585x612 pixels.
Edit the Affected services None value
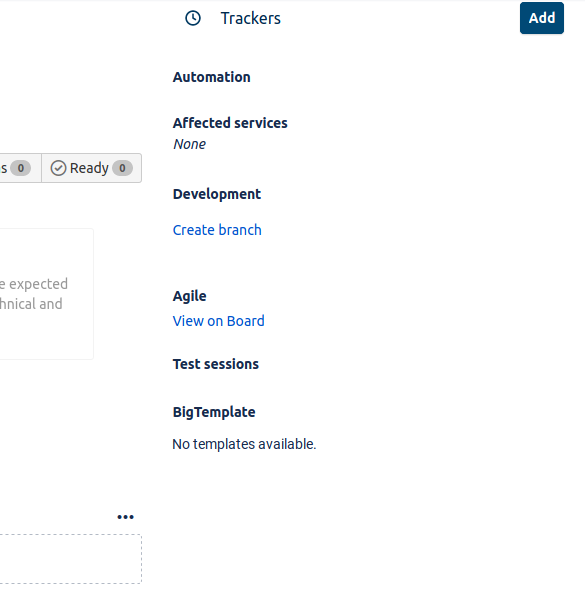(189, 144)
